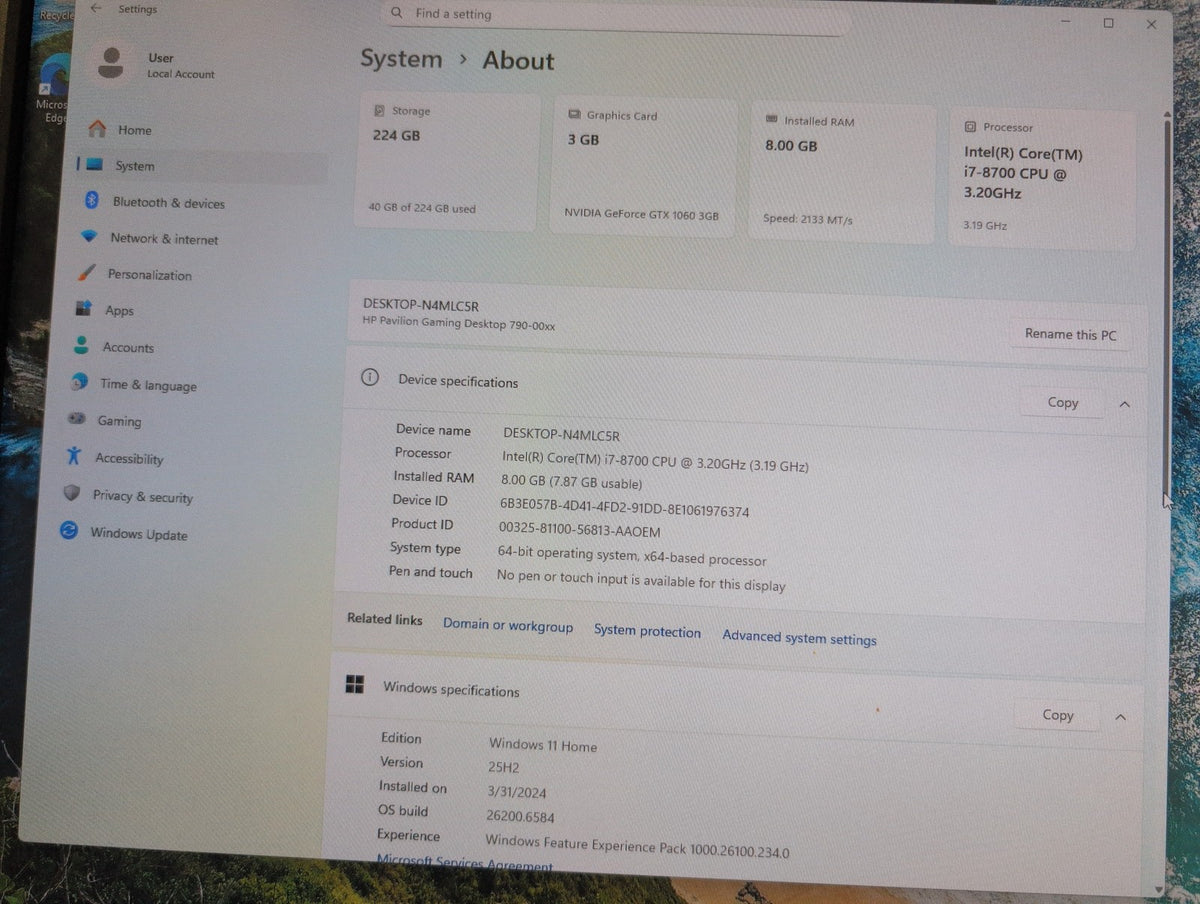Viewport: 1200px width, 904px height.
Task: Collapse the Device specifications section
Action: tap(1124, 404)
